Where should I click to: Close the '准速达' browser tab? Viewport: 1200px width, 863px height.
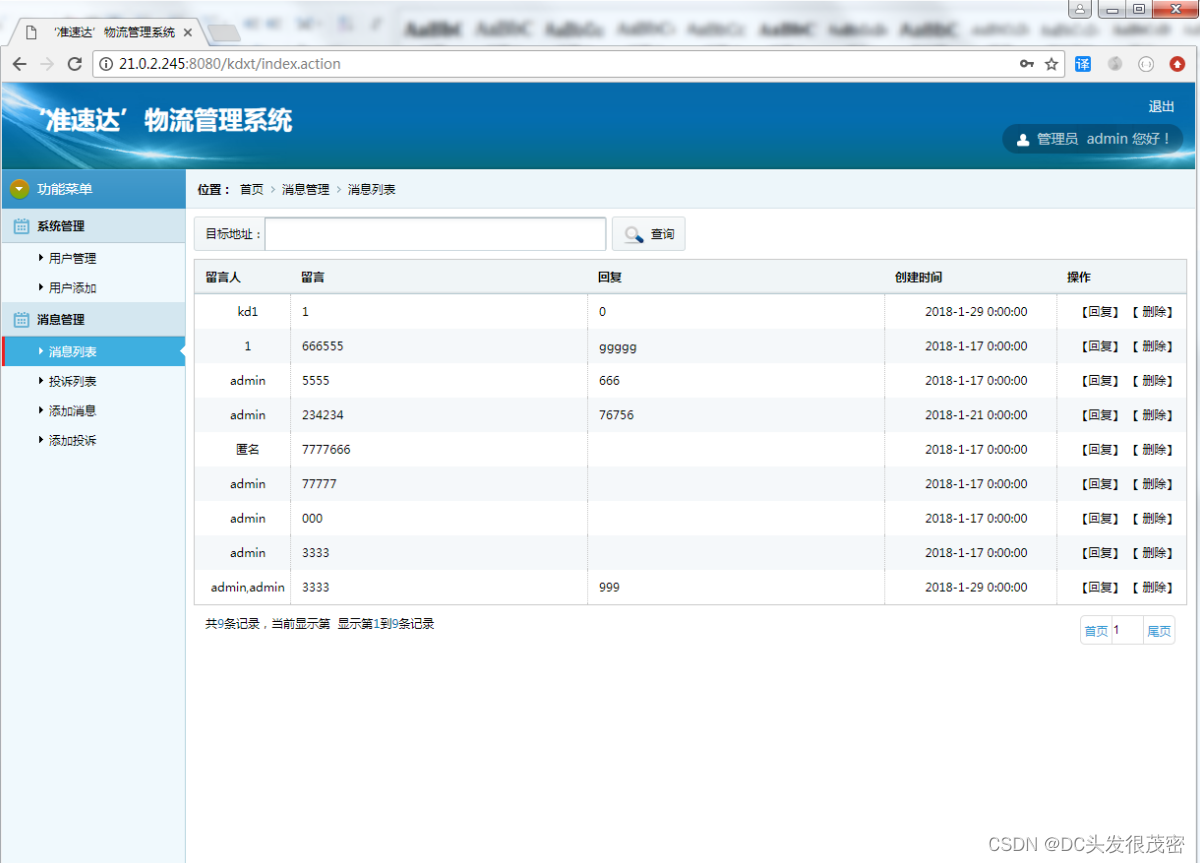tap(188, 32)
